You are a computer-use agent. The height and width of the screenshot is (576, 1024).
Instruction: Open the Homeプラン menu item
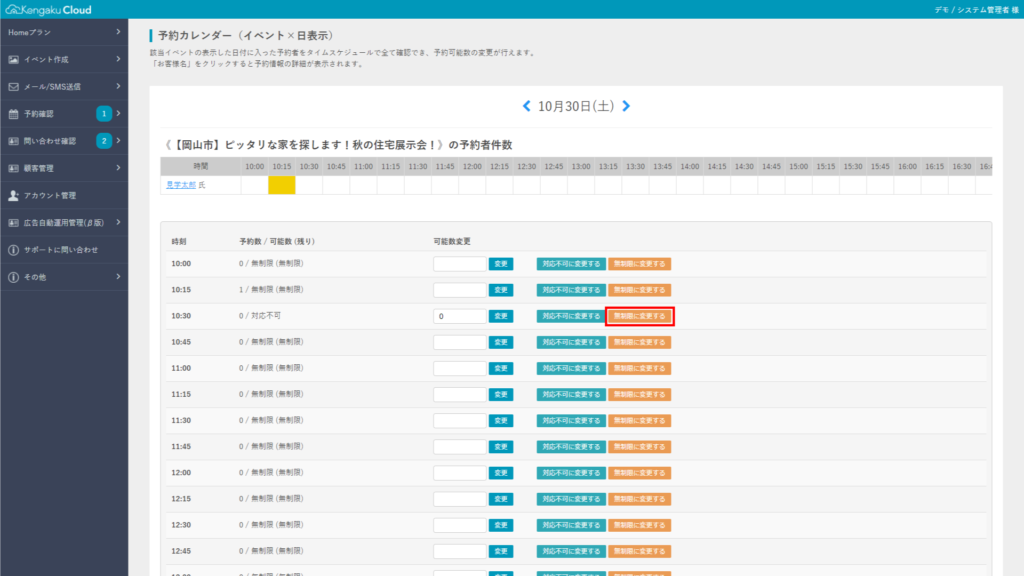[x=64, y=32]
